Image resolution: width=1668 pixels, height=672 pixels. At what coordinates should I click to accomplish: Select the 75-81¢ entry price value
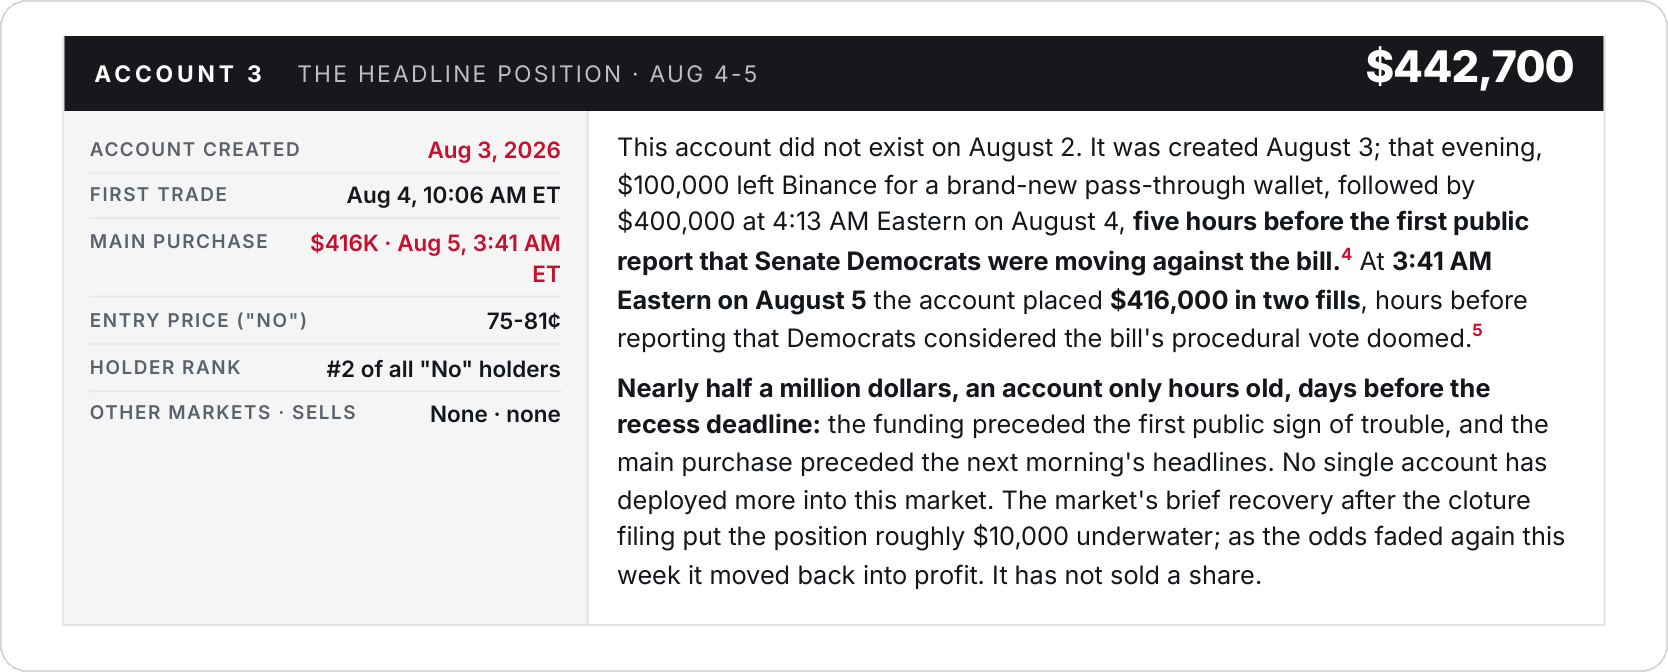(523, 321)
